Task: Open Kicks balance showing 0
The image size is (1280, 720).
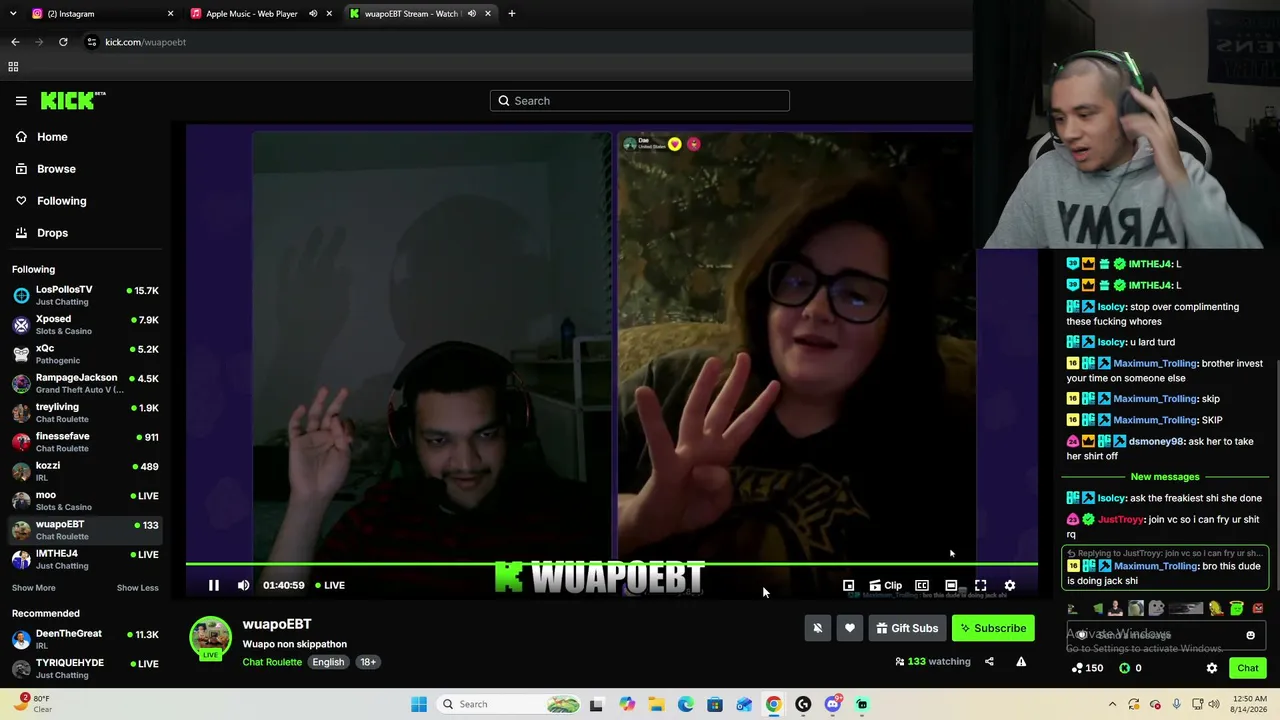Action: pos(1130,668)
